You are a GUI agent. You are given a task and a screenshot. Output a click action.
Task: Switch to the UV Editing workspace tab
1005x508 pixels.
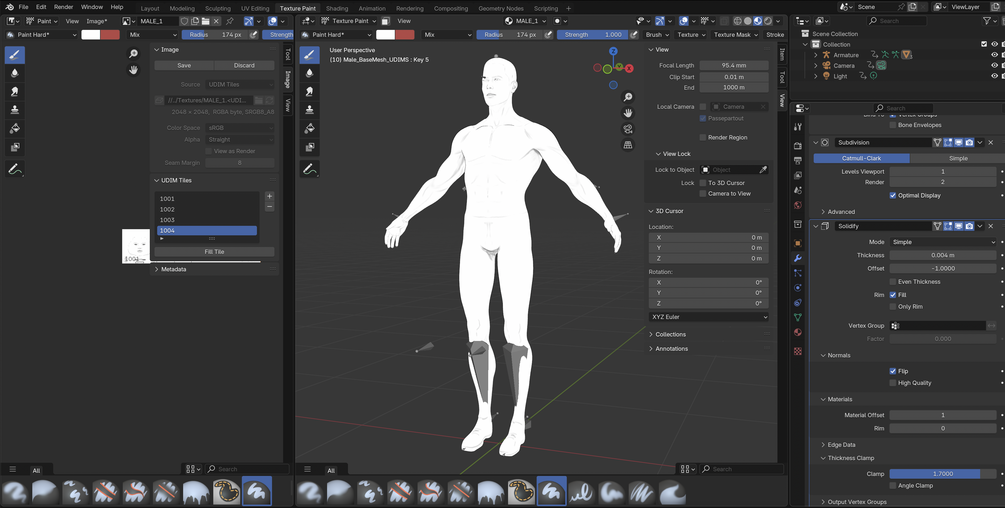(253, 8)
